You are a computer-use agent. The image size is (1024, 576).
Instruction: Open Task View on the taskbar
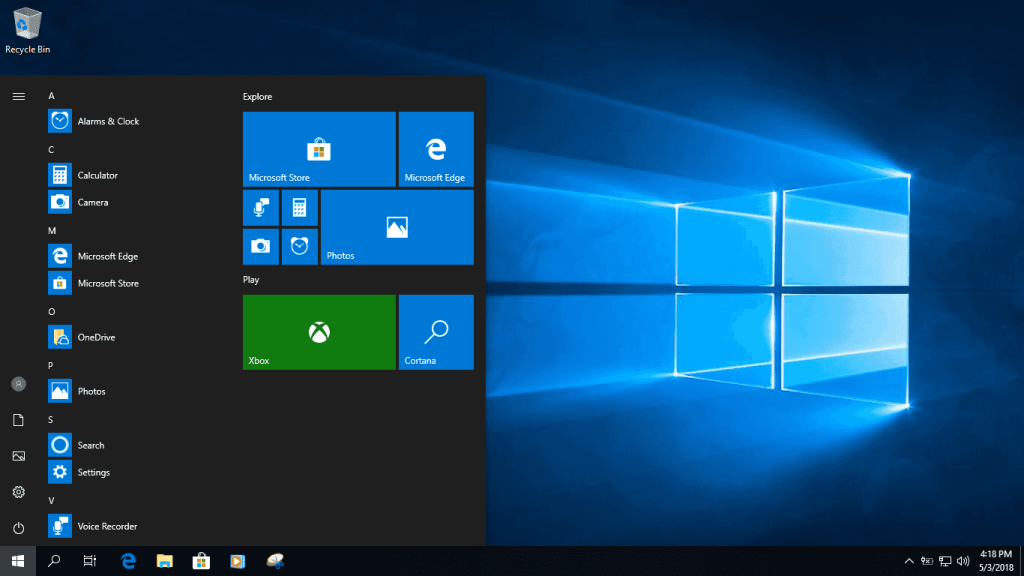click(x=90, y=561)
